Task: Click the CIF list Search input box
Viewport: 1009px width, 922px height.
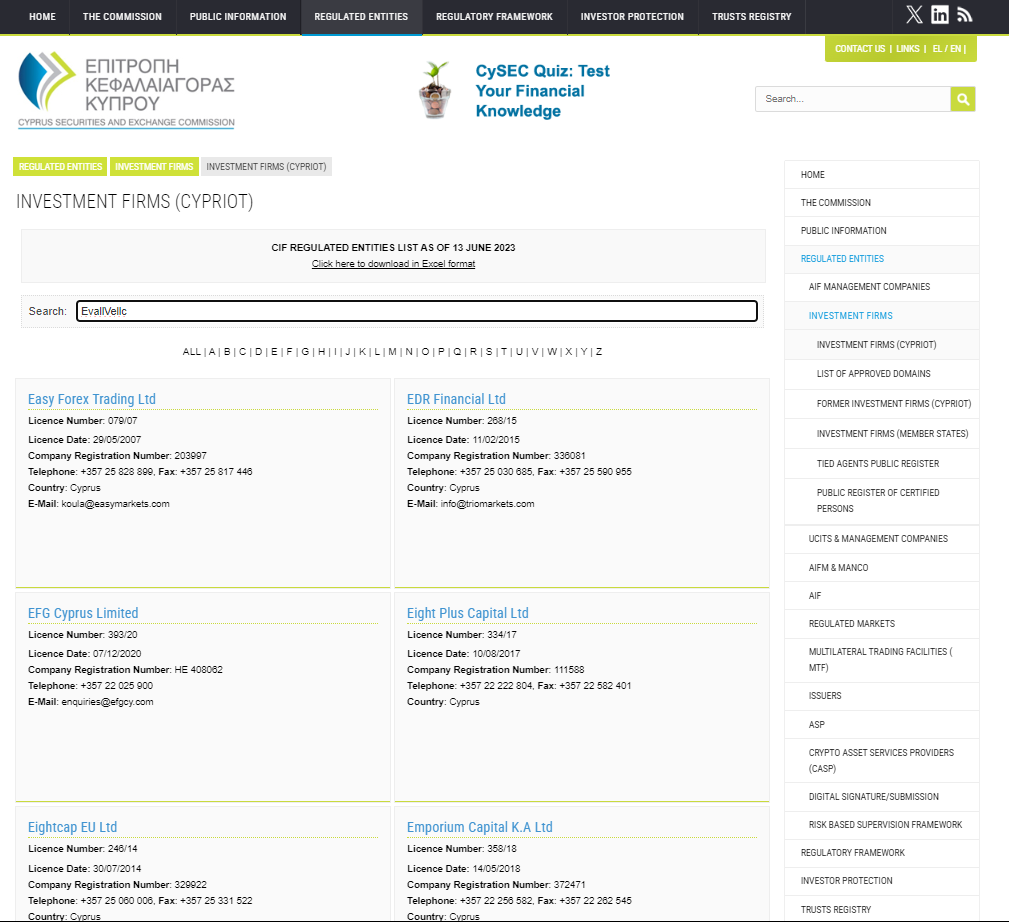Action: pos(416,311)
